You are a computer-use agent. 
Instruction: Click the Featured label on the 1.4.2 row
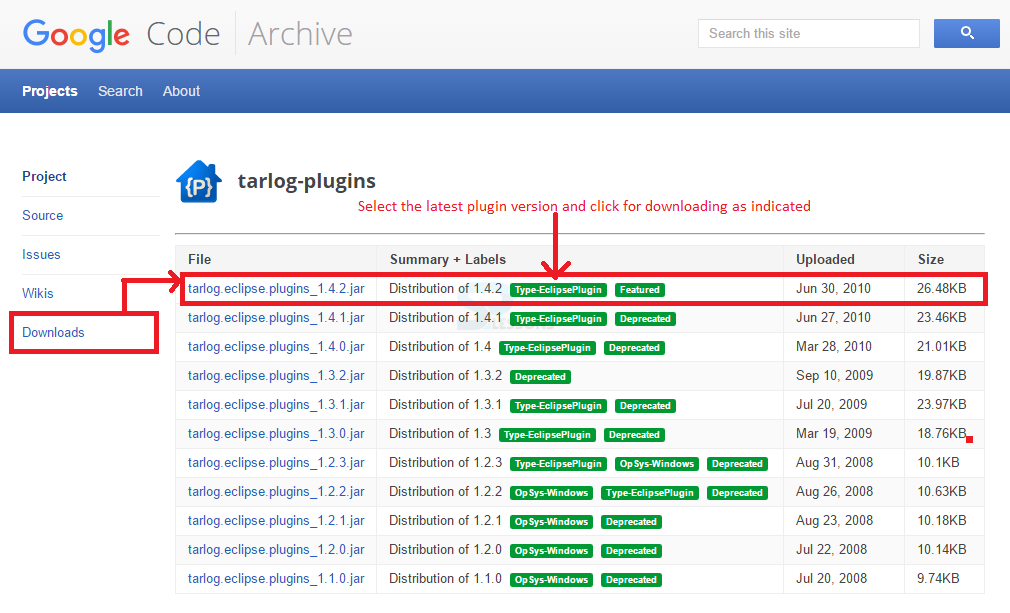(640, 290)
